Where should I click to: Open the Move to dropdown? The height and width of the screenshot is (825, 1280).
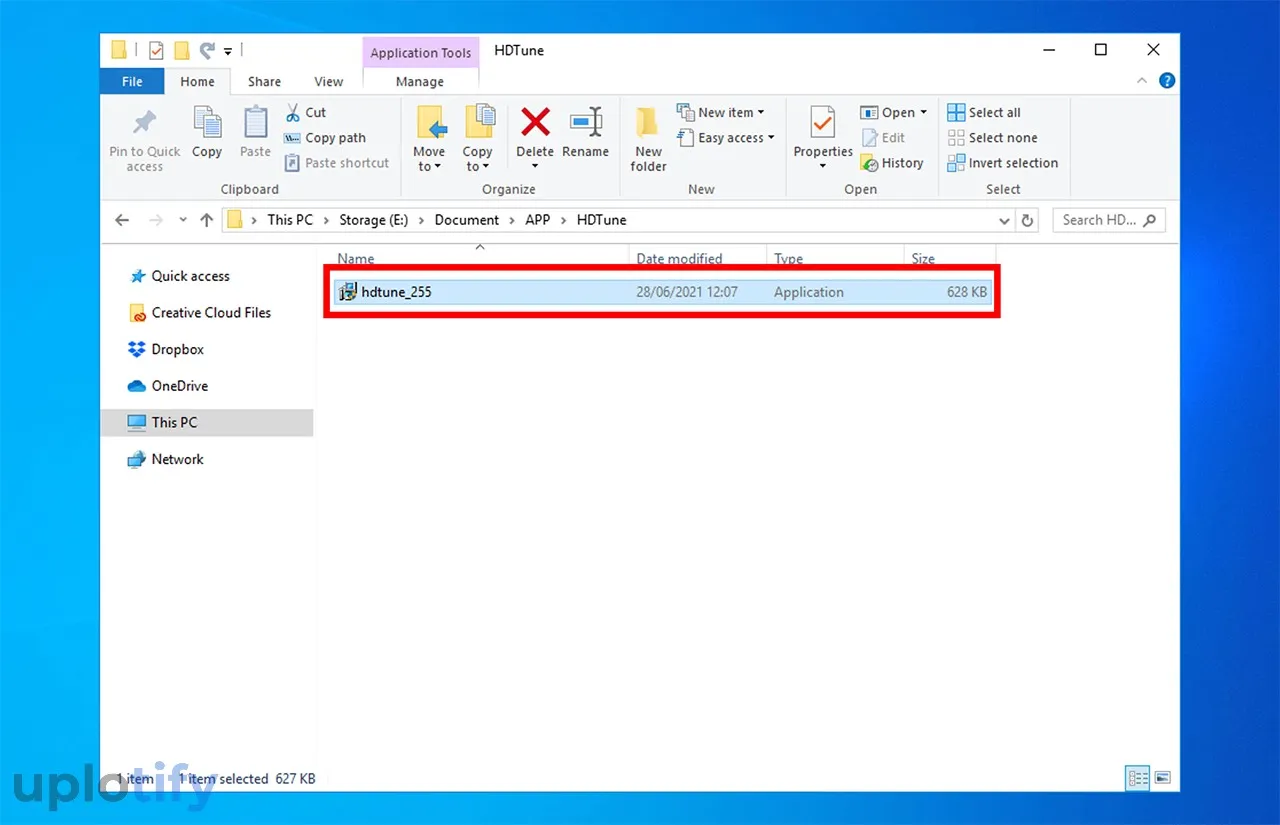(x=430, y=139)
